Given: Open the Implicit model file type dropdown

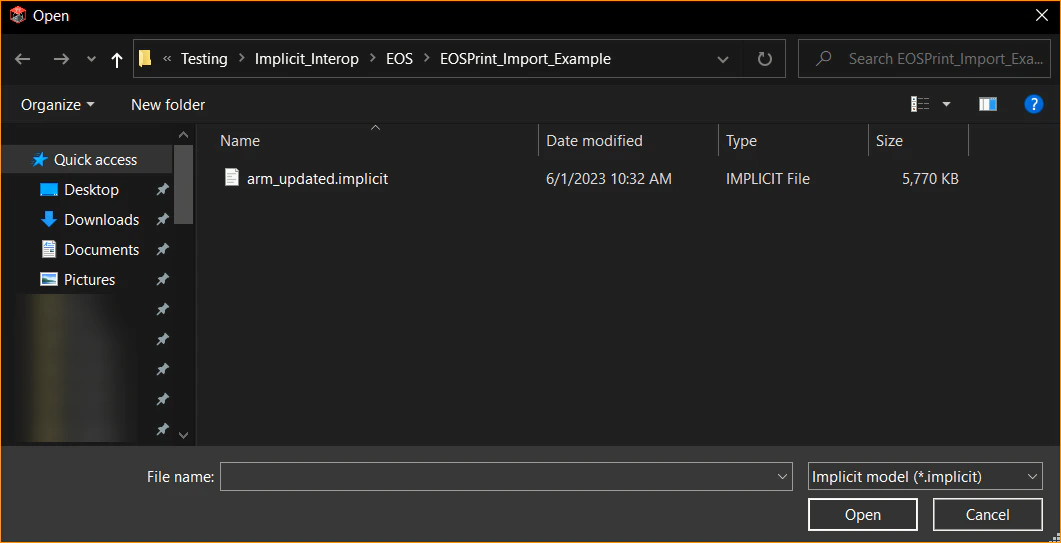Looking at the screenshot, I should [x=925, y=477].
